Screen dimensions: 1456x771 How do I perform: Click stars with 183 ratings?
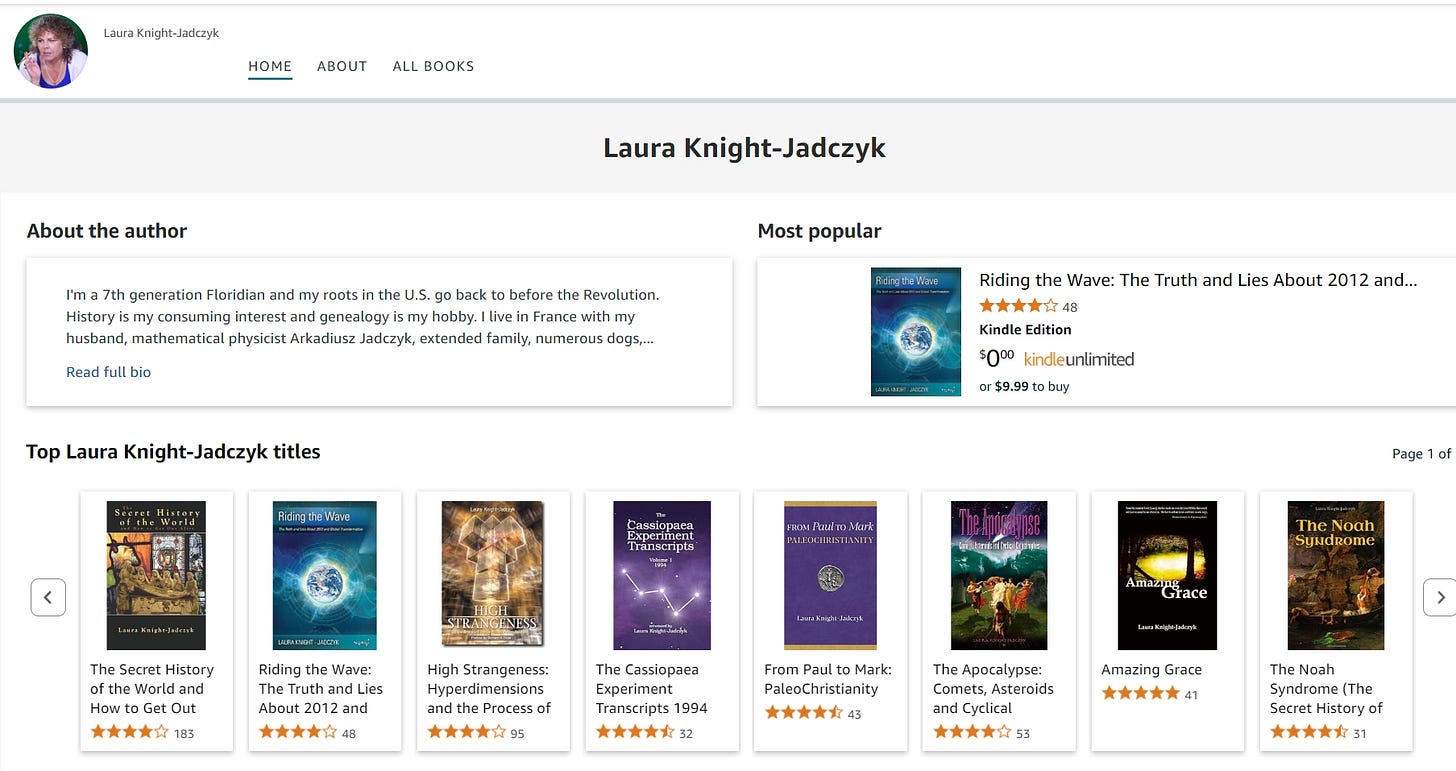coord(129,732)
